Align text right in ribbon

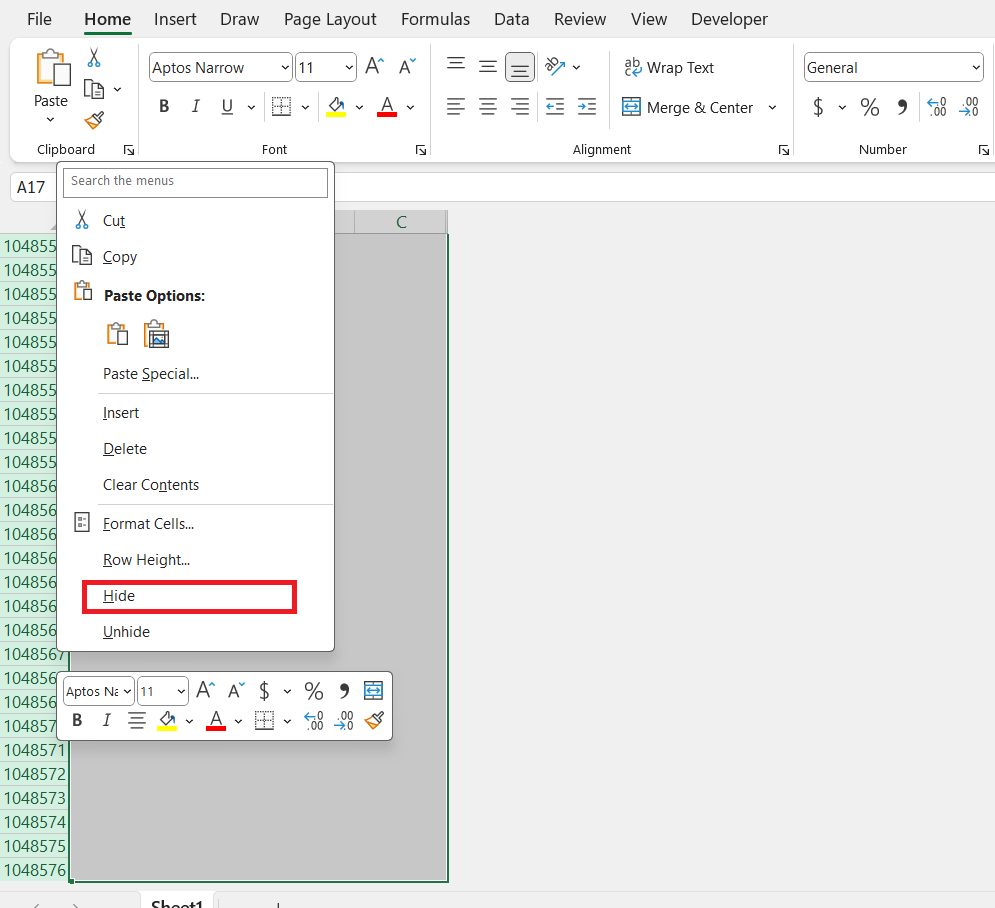pyautogui.click(x=520, y=107)
